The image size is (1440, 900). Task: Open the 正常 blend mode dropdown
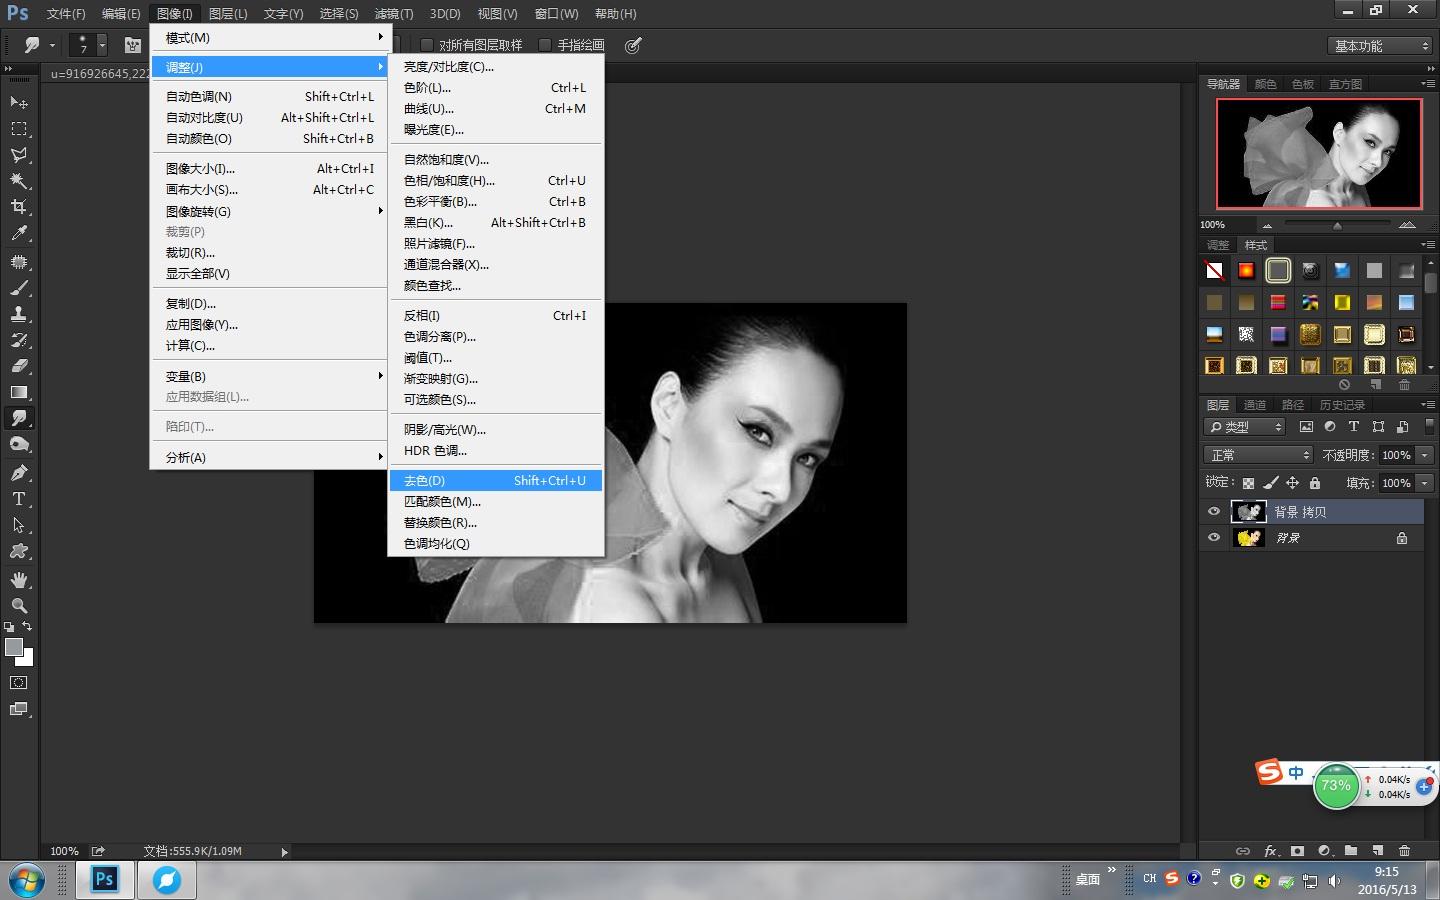point(1258,455)
